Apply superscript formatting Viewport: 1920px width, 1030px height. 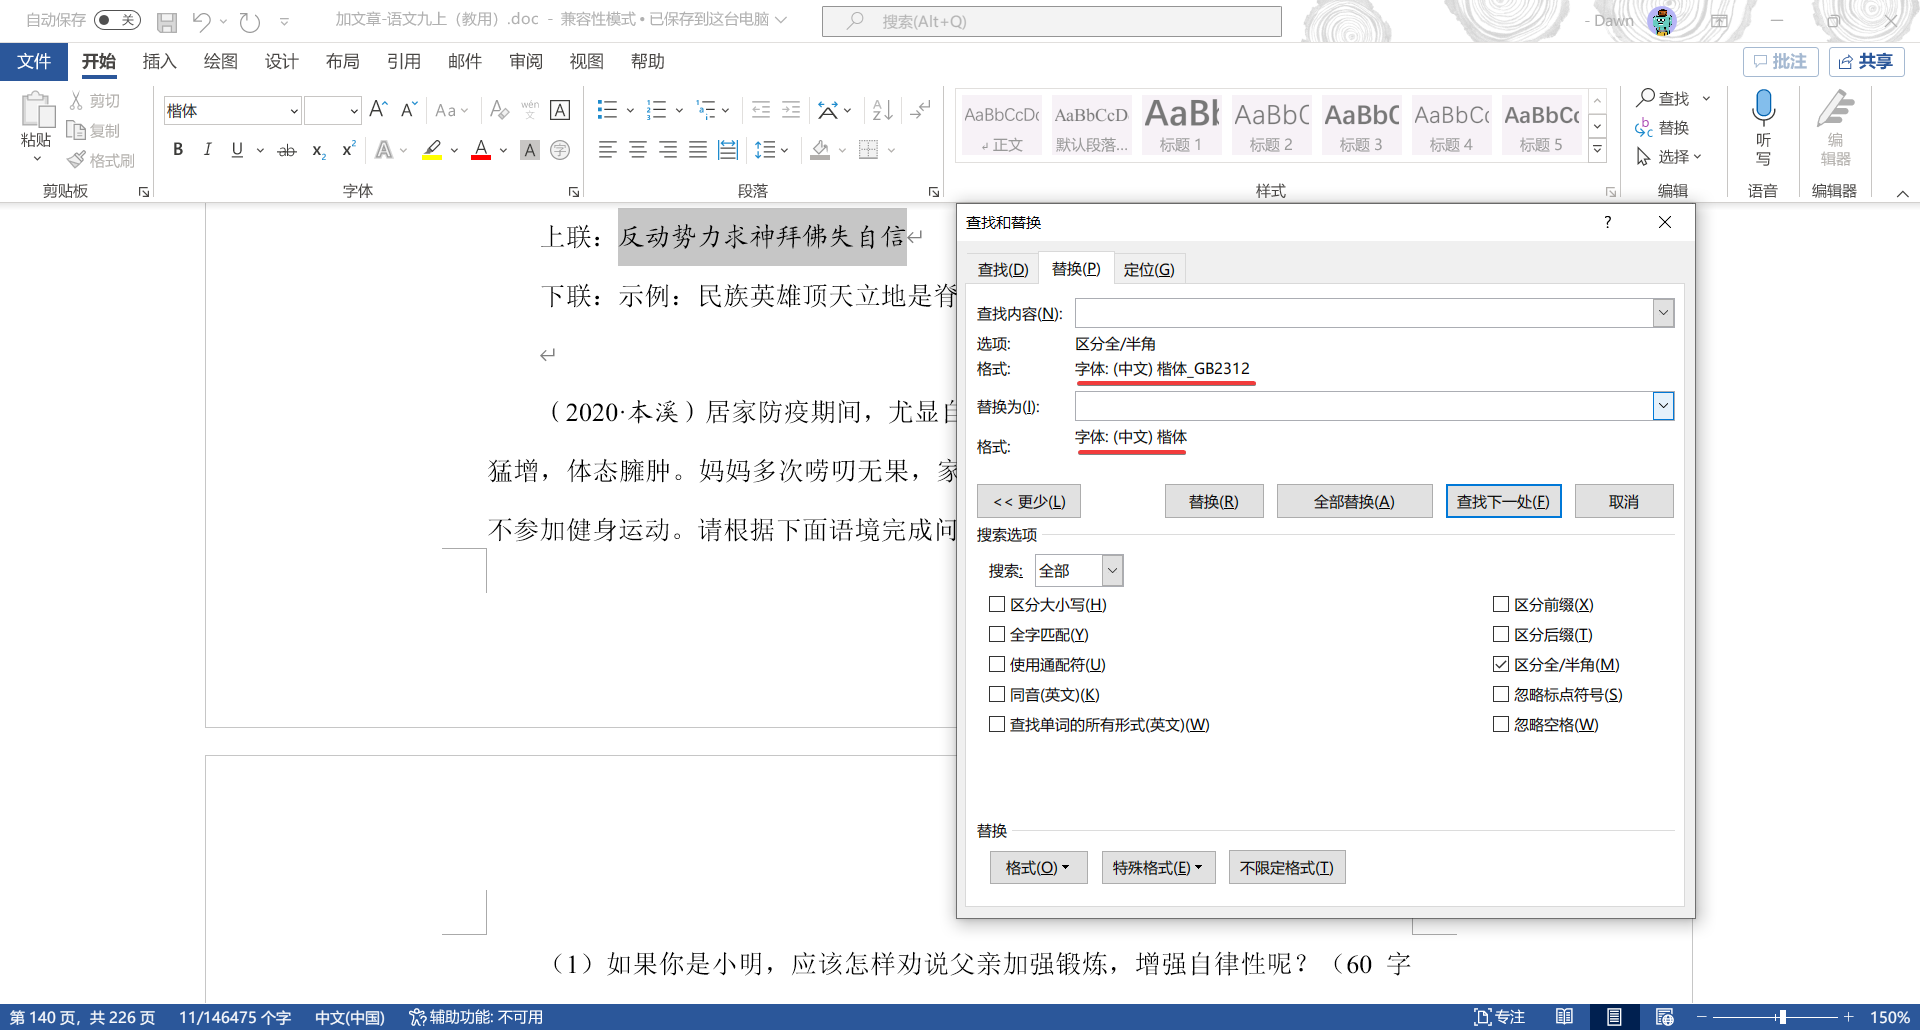pos(349,150)
